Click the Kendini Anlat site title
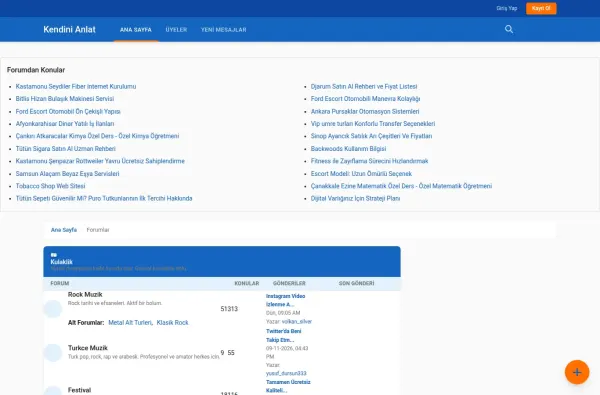This screenshot has height=395, width=600. (x=69, y=29)
